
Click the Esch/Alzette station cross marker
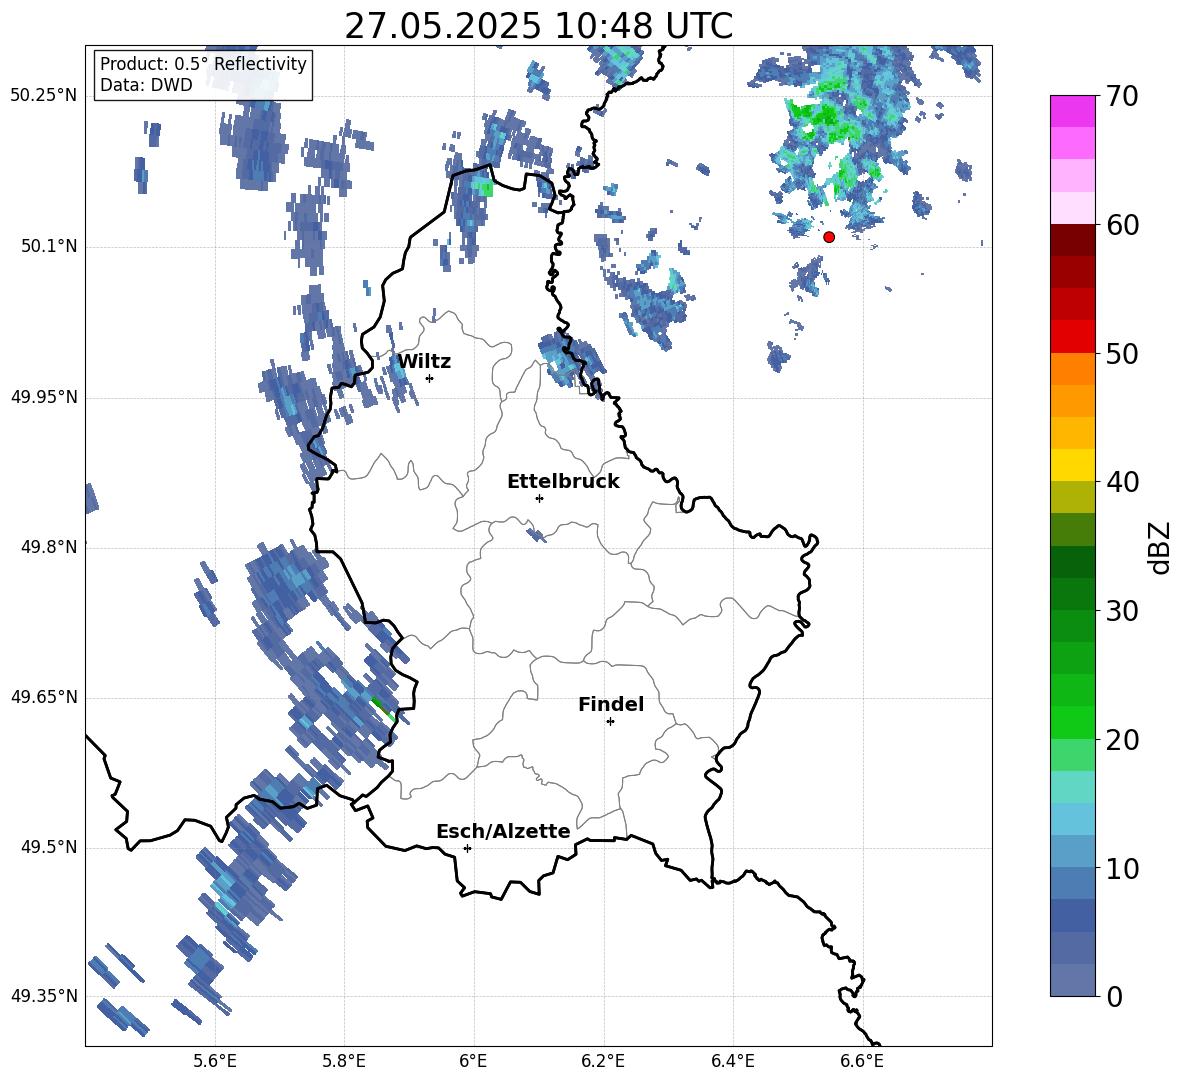tap(467, 848)
